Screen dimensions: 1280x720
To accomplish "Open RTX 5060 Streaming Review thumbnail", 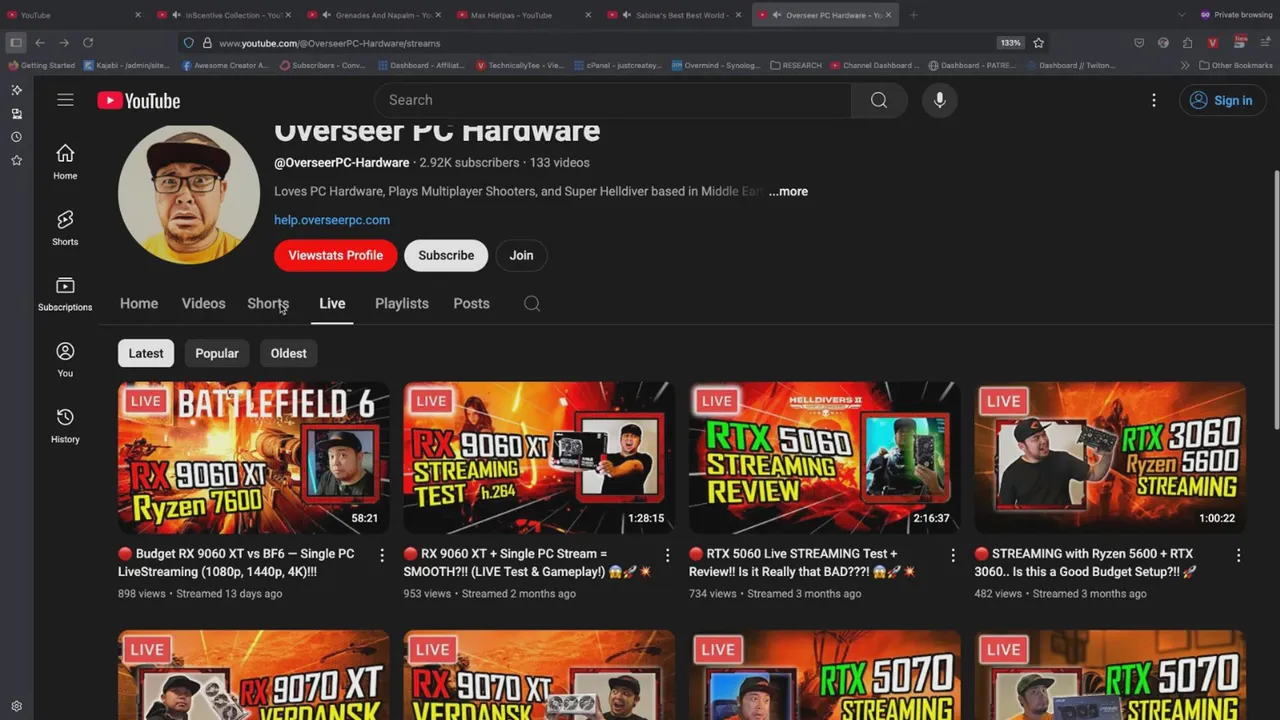I will coord(825,458).
